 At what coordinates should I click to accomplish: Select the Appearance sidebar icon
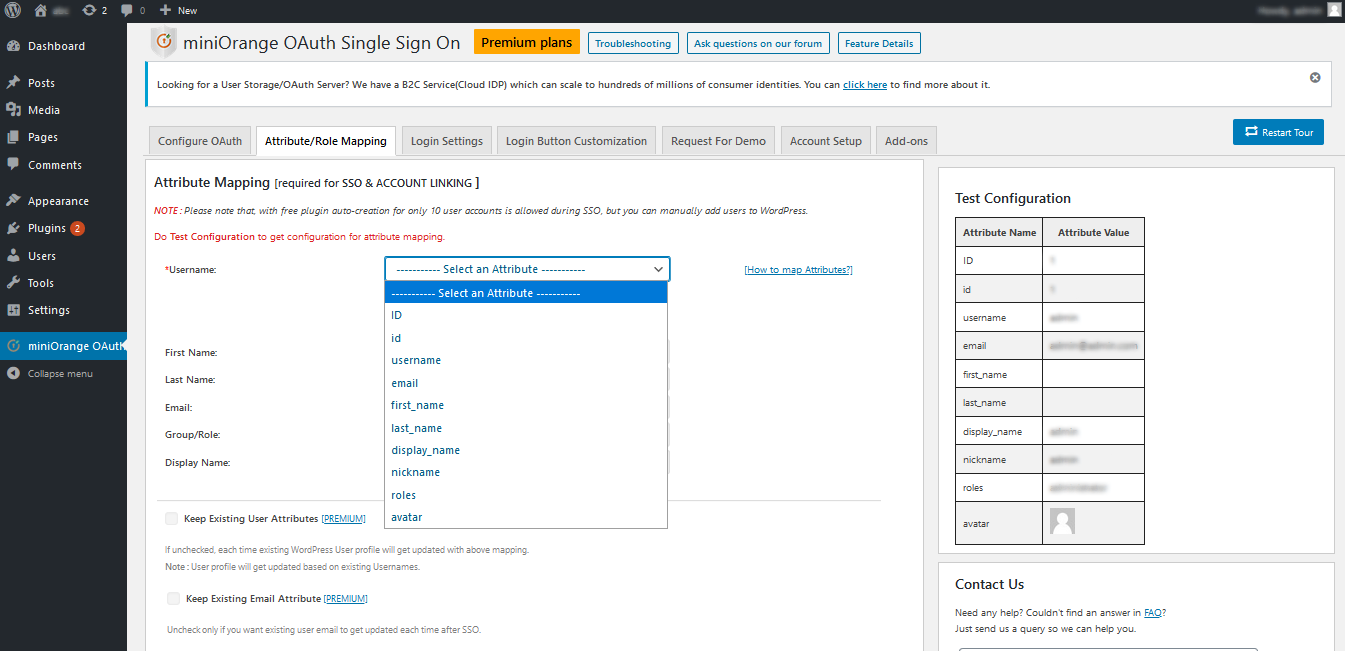tap(14, 200)
